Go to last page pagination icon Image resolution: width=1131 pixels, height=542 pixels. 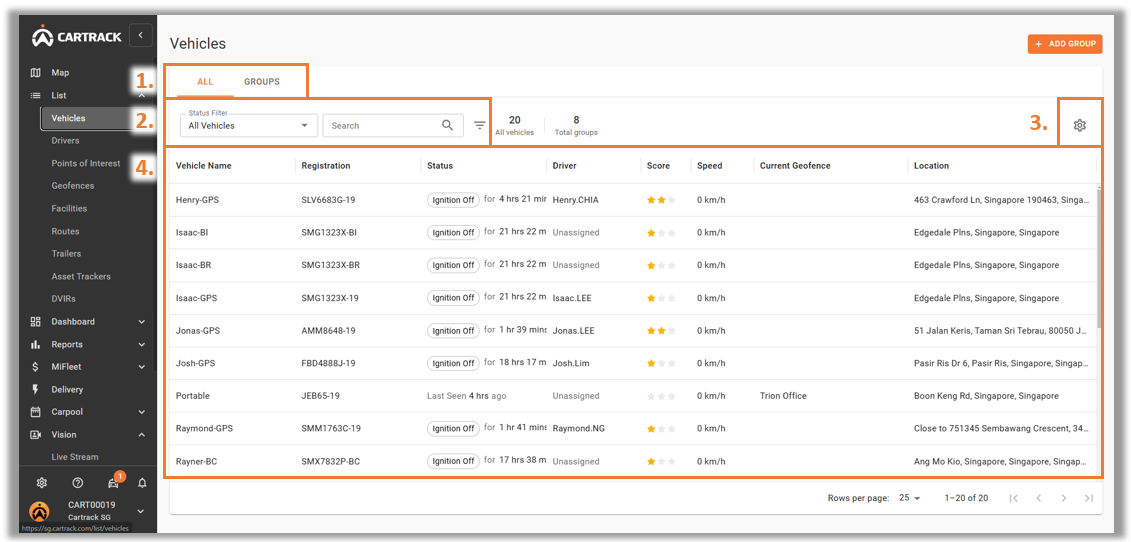click(x=1089, y=498)
